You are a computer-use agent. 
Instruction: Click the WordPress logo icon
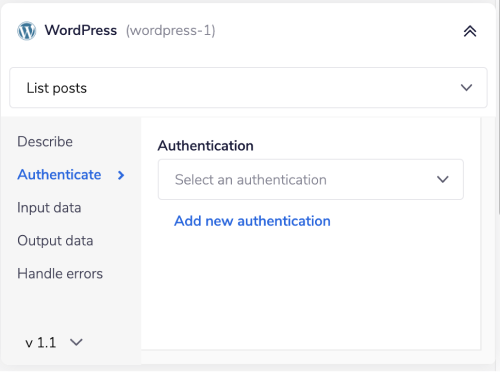click(27, 31)
